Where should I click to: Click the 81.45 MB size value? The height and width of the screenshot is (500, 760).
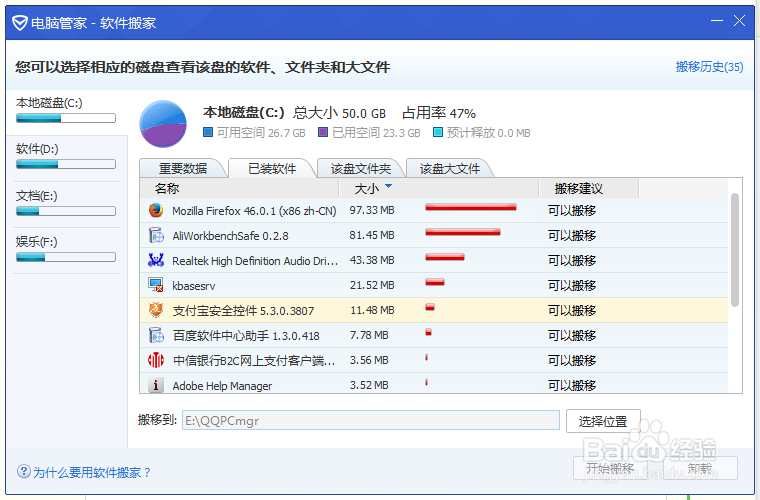[372, 235]
